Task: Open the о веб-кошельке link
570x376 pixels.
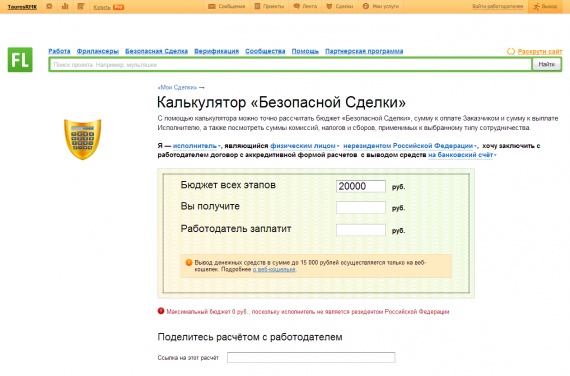Action: [274, 269]
